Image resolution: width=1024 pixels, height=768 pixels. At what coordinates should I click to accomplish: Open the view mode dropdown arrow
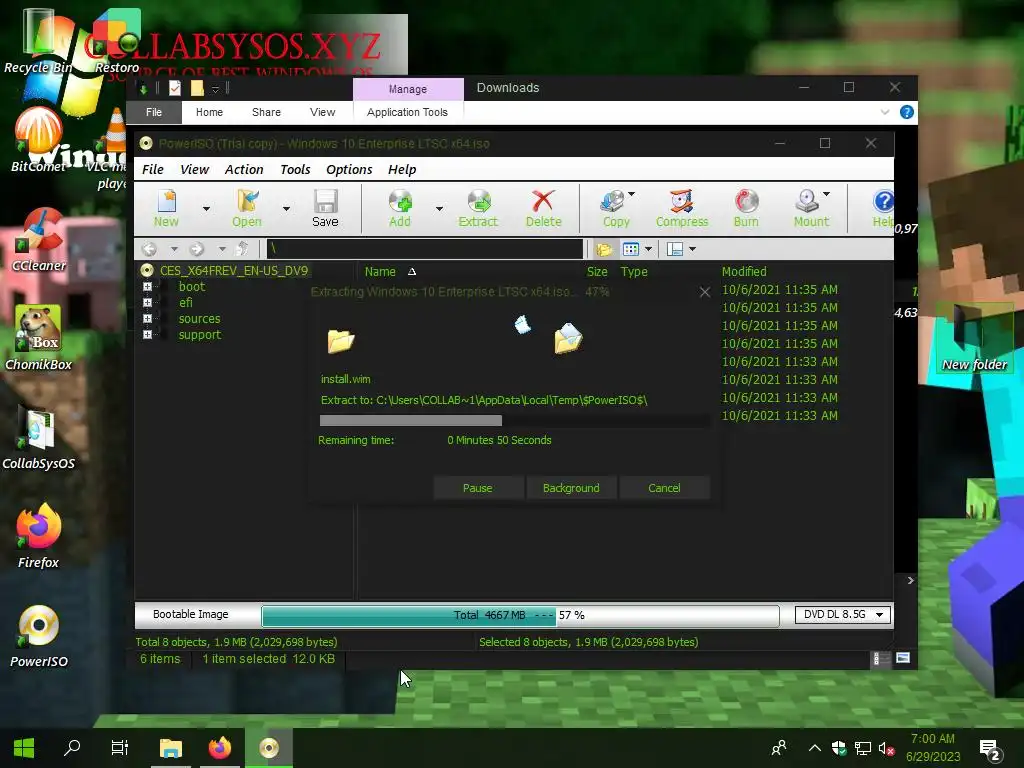(x=648, y=249)
